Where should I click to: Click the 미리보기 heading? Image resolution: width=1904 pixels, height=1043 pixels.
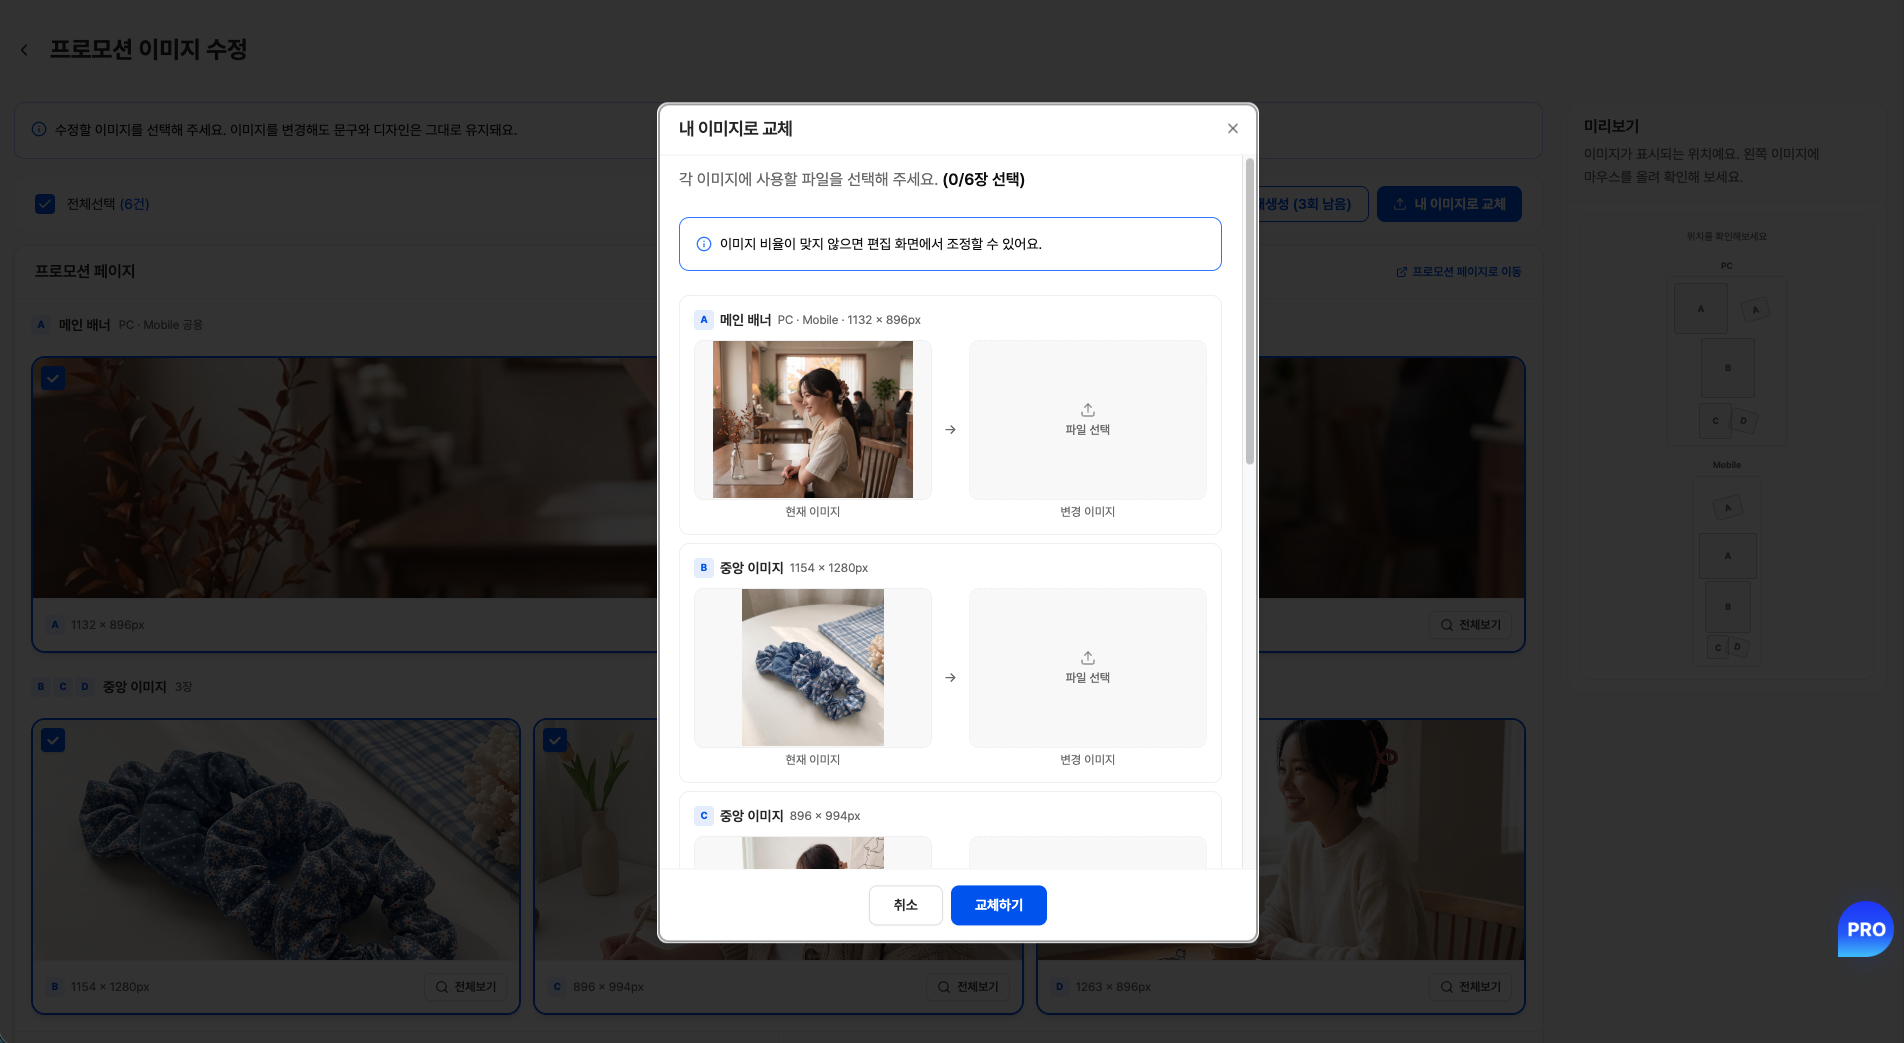[1611, 126]
